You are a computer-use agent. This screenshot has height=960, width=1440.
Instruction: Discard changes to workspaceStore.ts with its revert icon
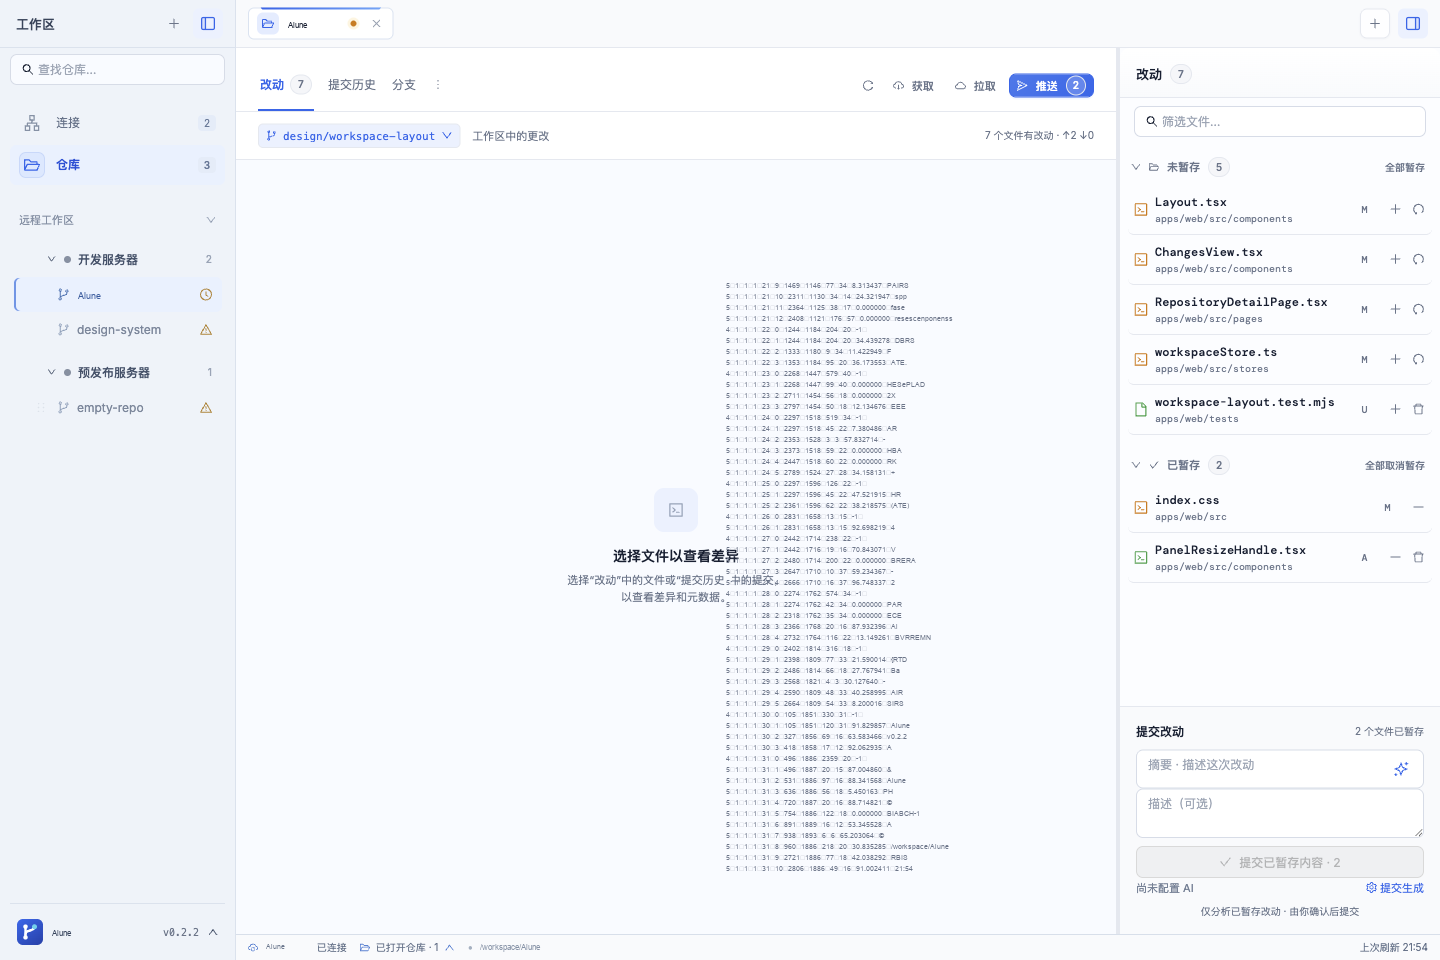click(1418, 359)
